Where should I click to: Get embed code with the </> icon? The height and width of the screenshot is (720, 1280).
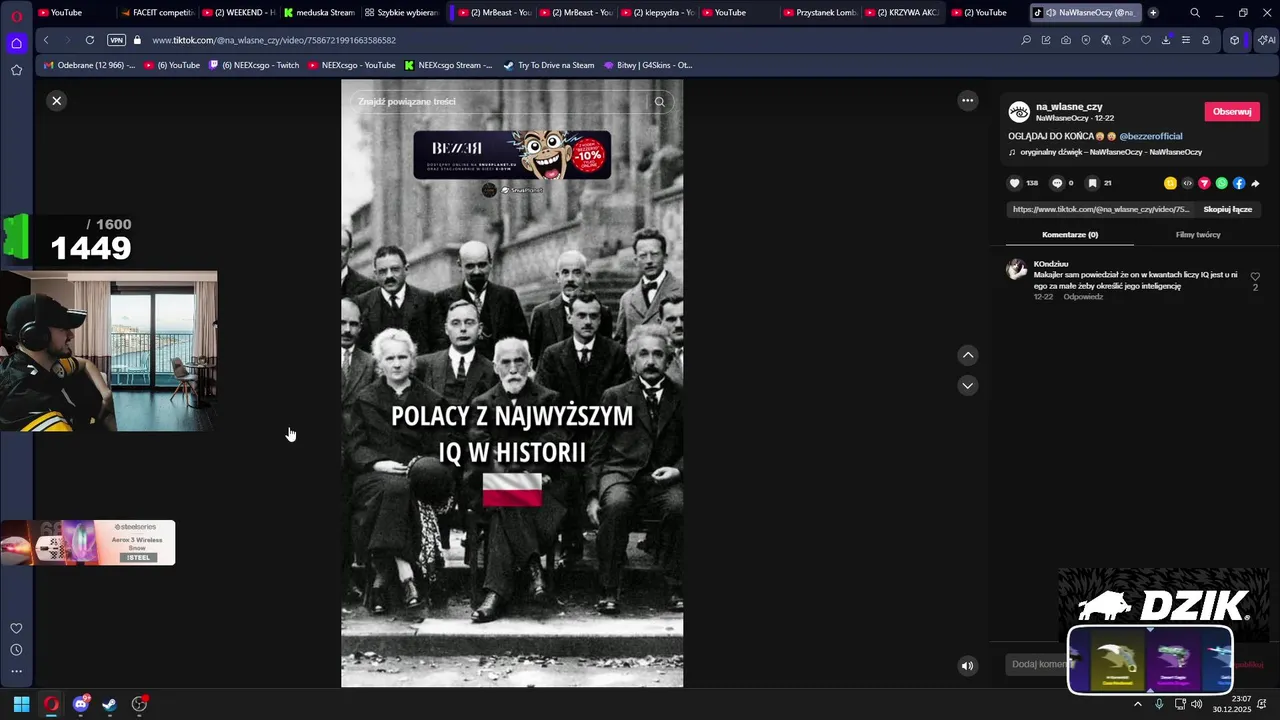click(x=1187, y=183)
